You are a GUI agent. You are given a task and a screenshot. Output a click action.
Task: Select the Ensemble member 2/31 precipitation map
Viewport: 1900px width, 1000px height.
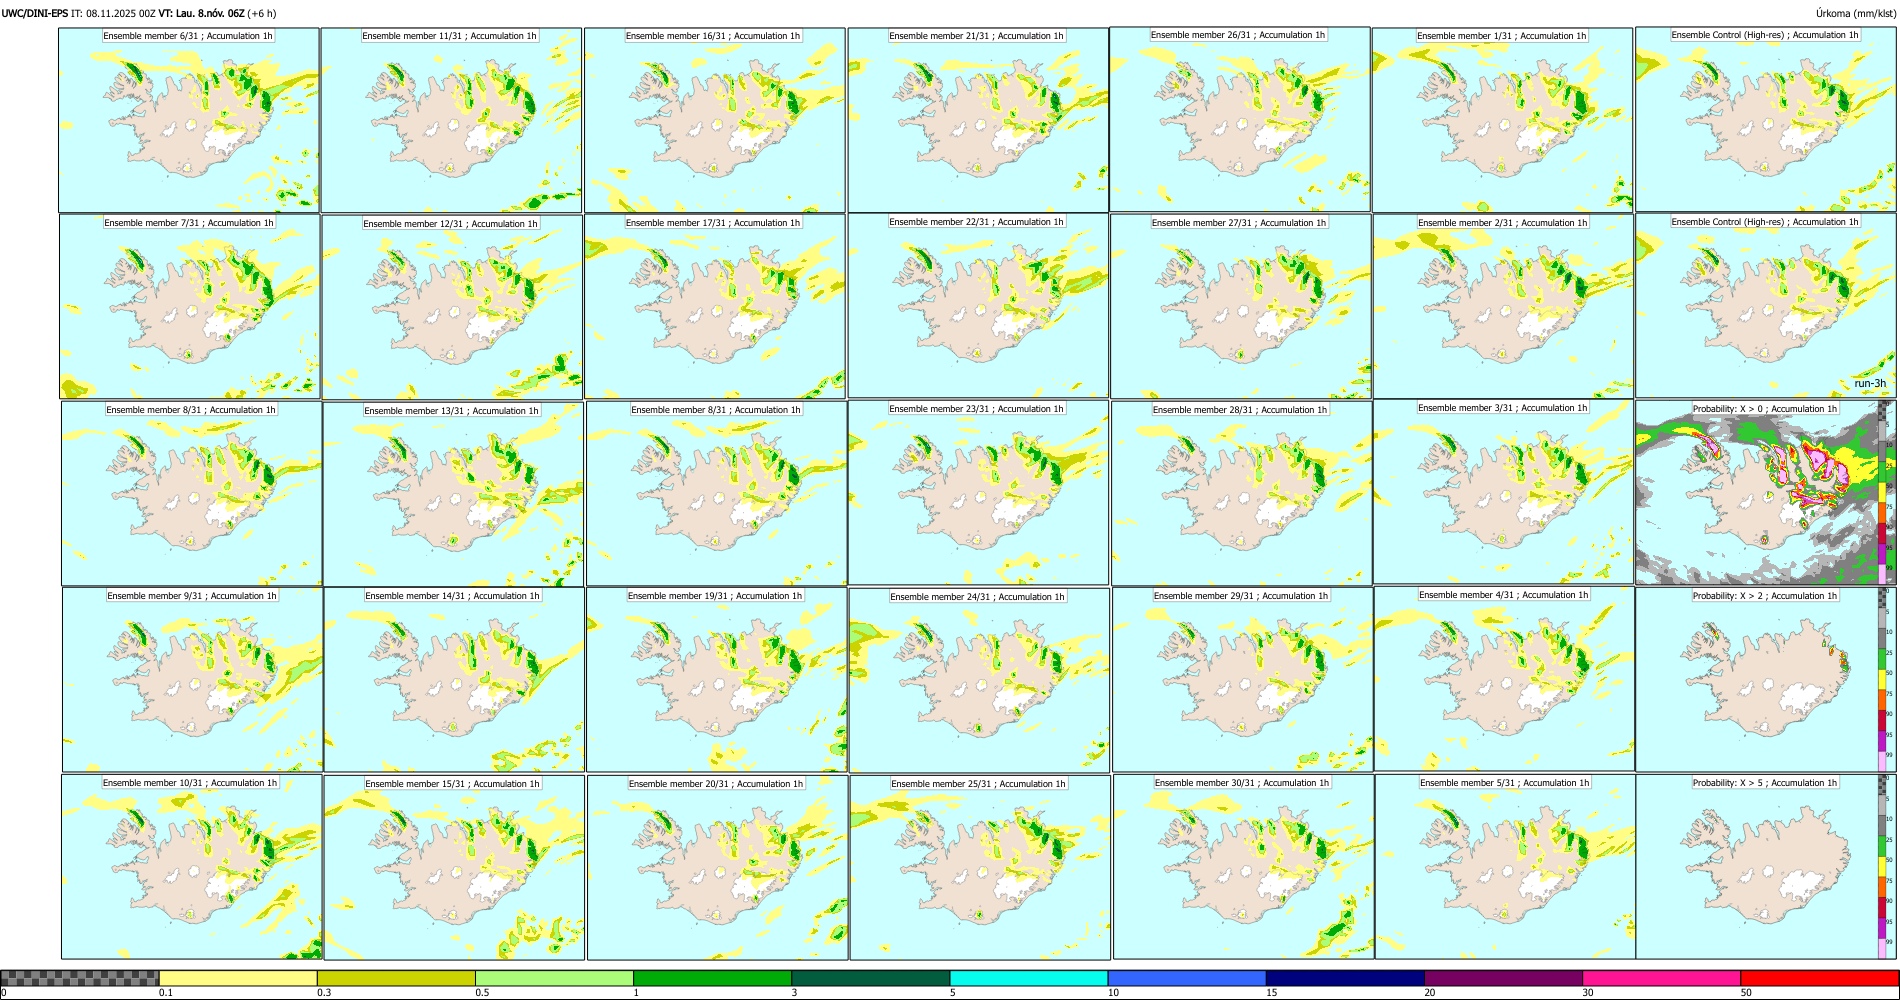pyautogui.click(x=1503, y=307)
